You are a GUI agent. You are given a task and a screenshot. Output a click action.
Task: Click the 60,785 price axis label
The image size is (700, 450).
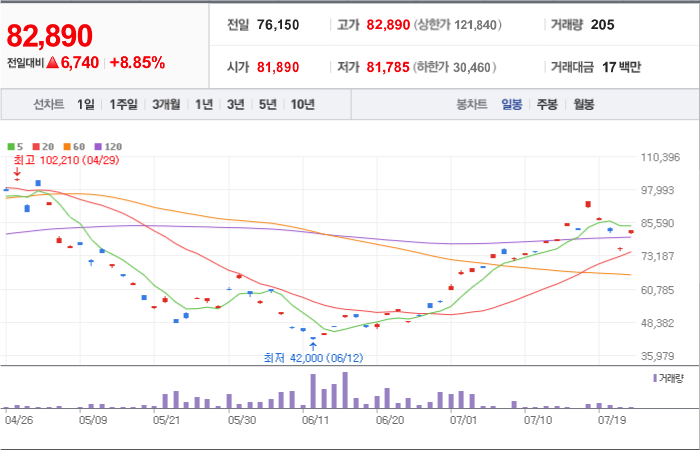point(660,290)
